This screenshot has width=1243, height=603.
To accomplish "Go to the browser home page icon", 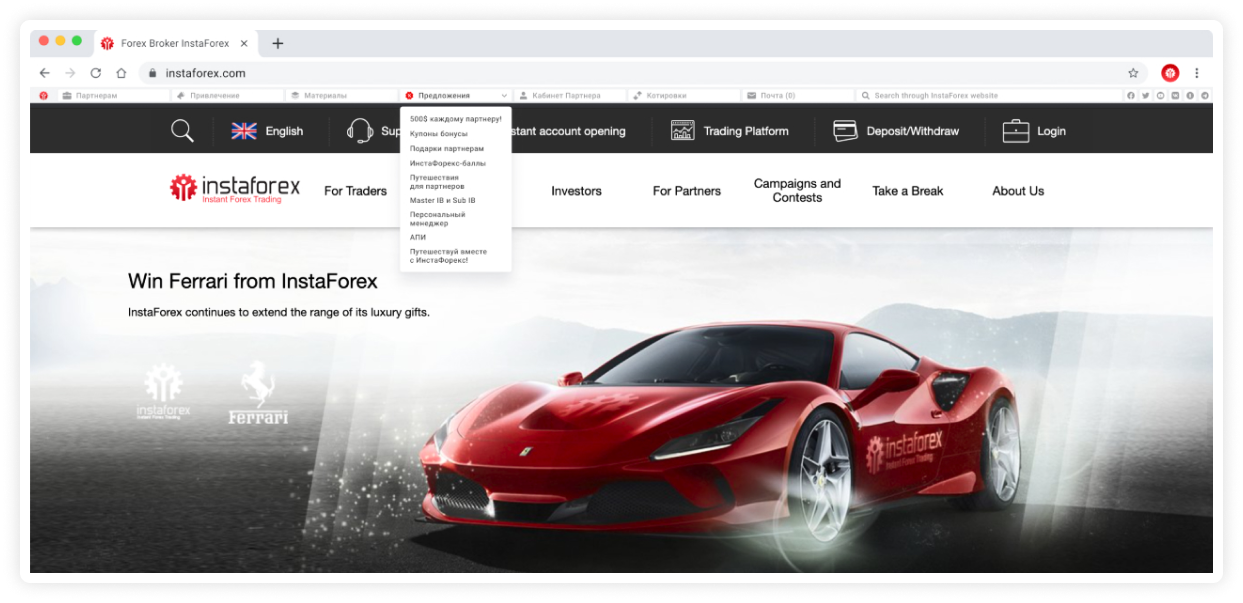I will (121, 73).
